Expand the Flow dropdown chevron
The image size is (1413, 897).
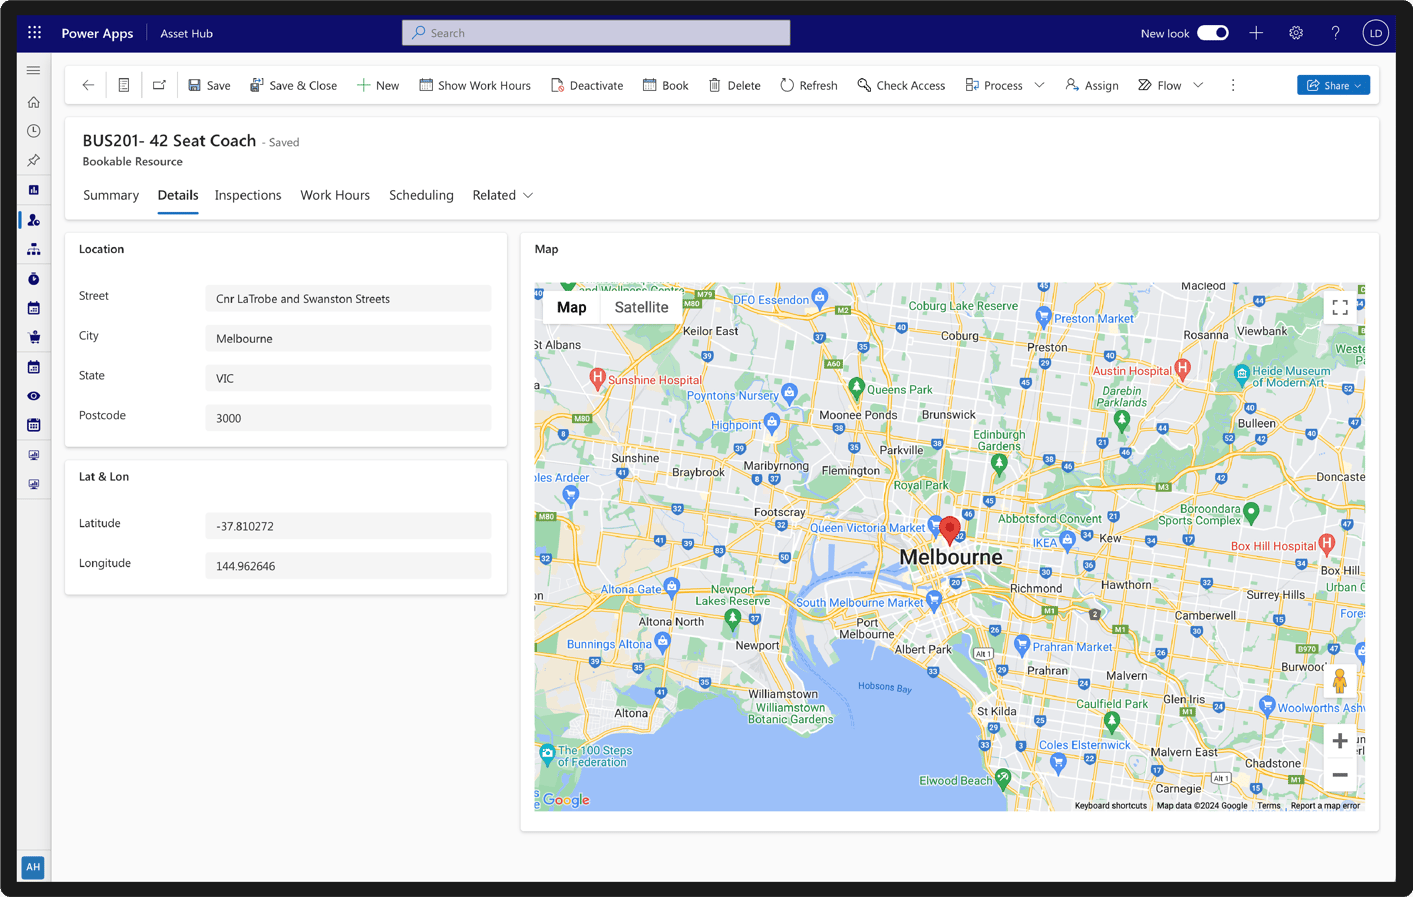click(x=1198, y=85)
